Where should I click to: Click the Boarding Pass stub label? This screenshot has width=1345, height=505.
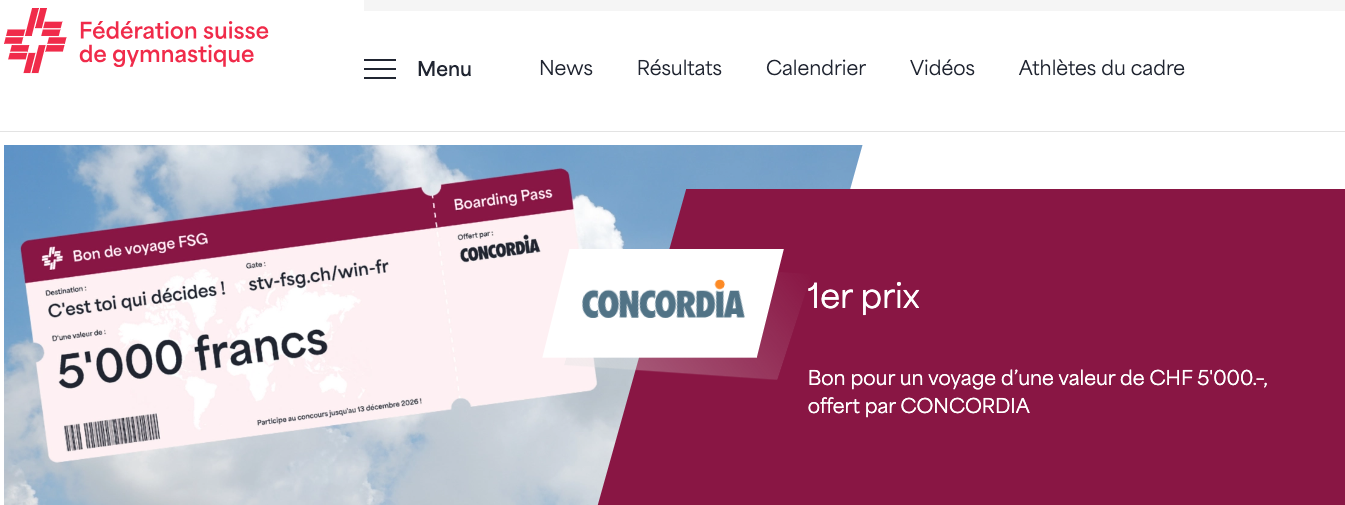tap(503, 198)
